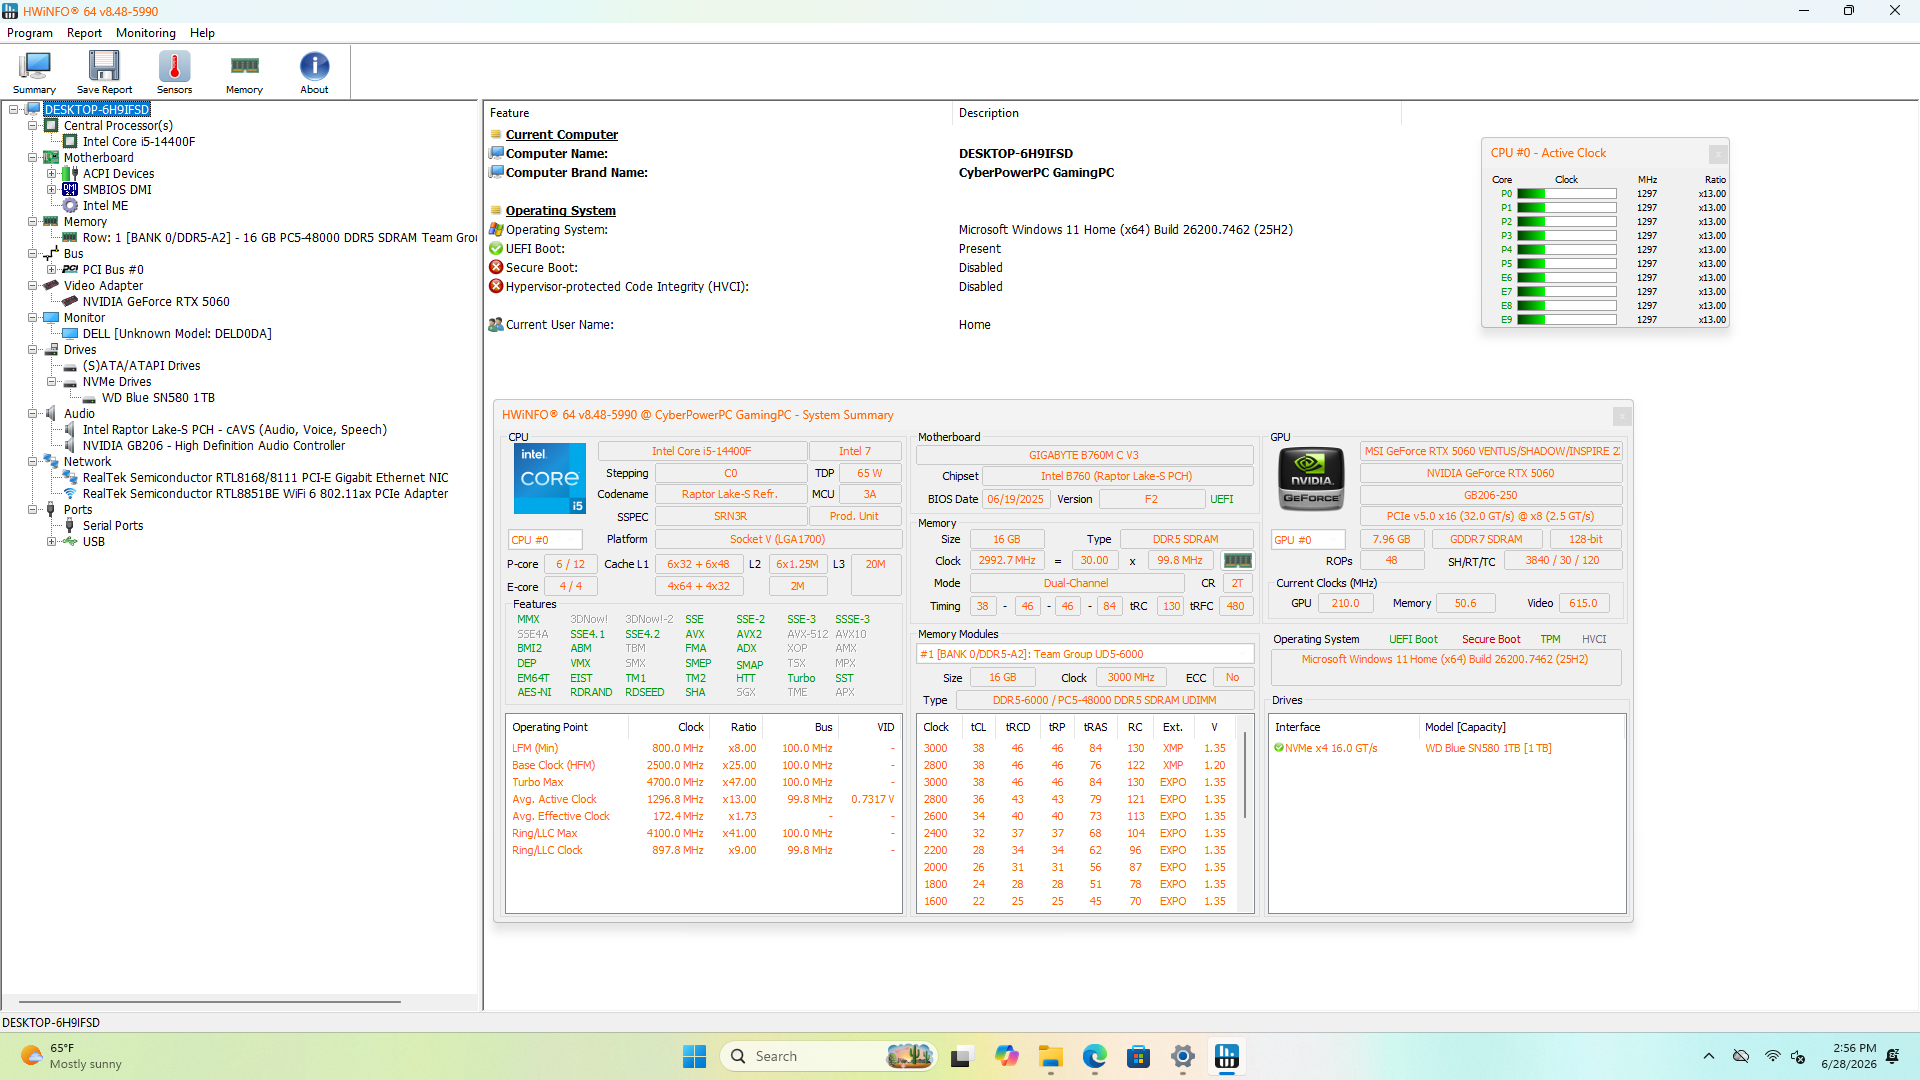
Task: Click the Feature column header
Action: [718, 113]
